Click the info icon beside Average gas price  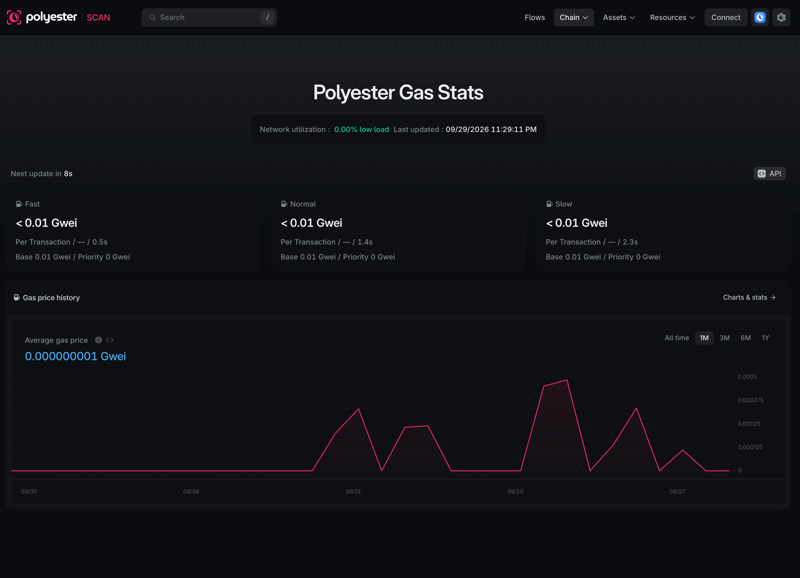98,340
